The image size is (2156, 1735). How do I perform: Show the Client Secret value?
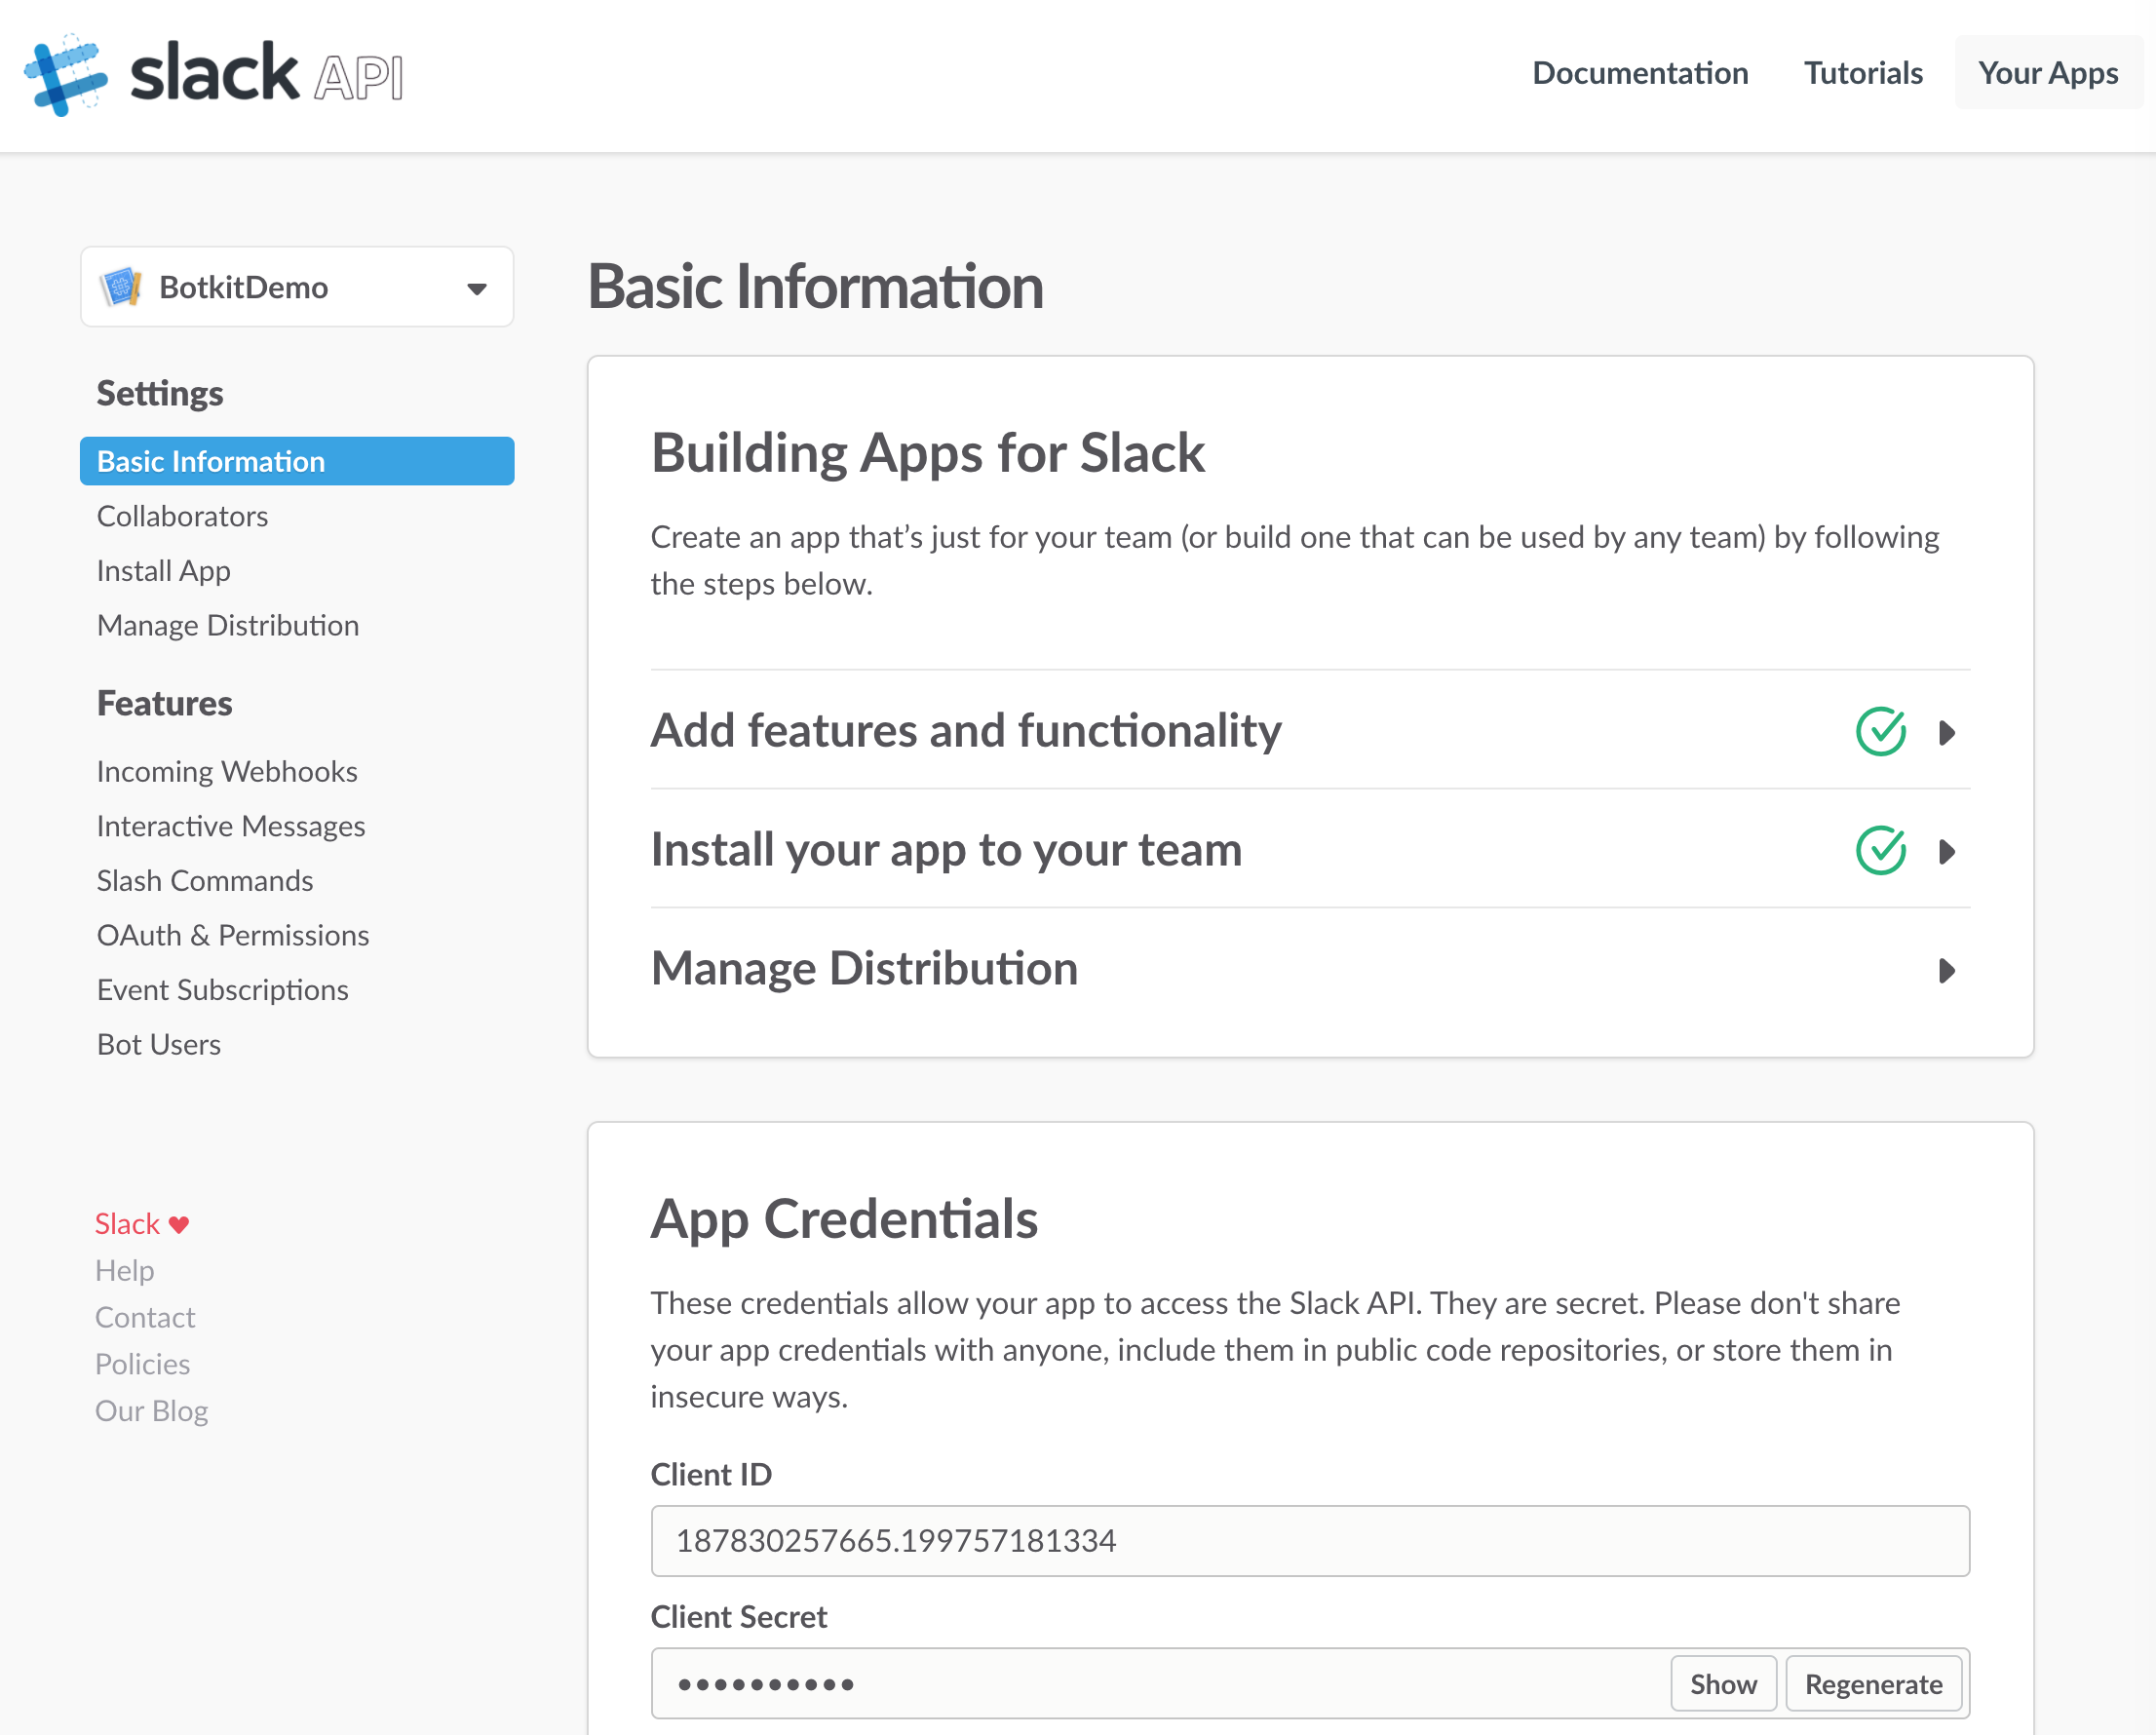click(1722, 1684)
